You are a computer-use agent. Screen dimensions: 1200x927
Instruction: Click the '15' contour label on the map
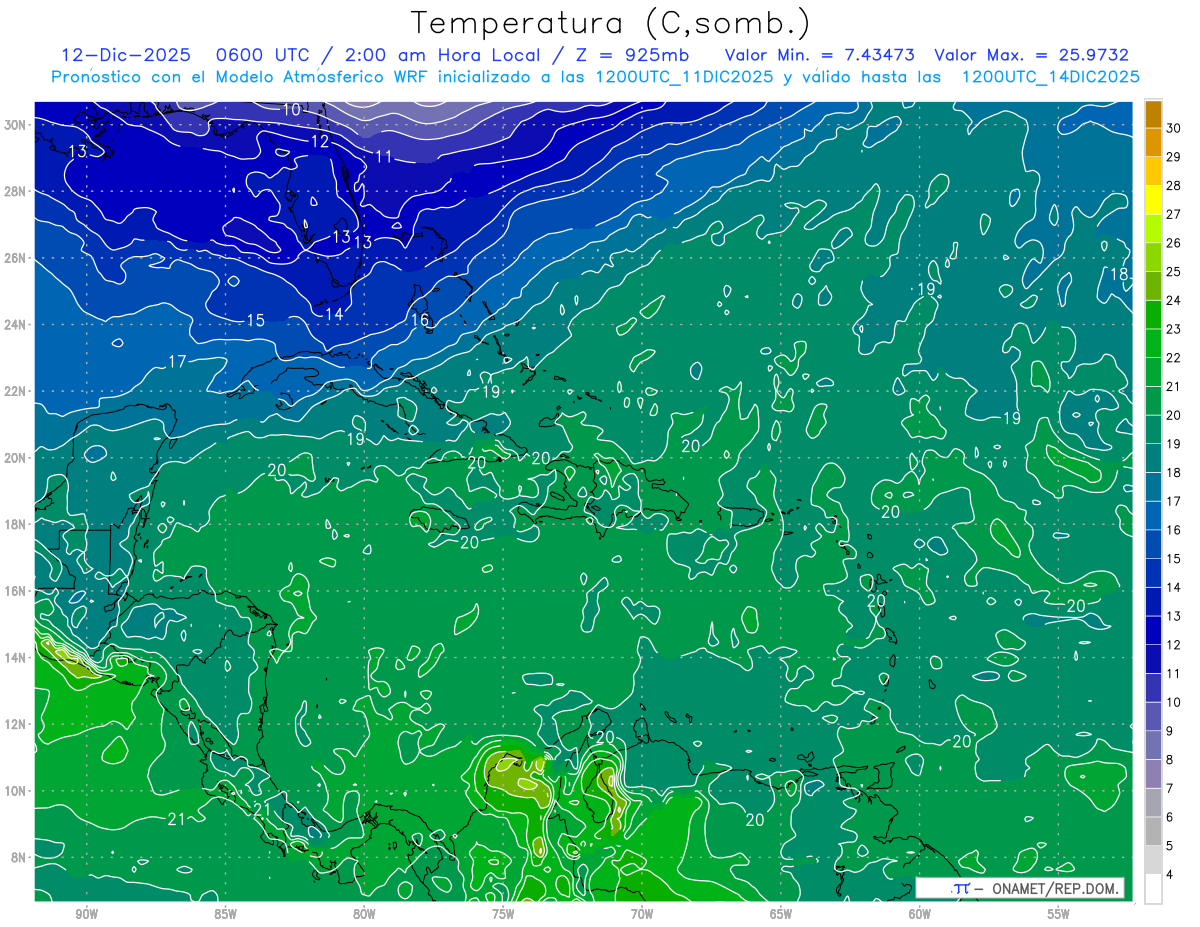pyautogui.click(x=255, y=320)
